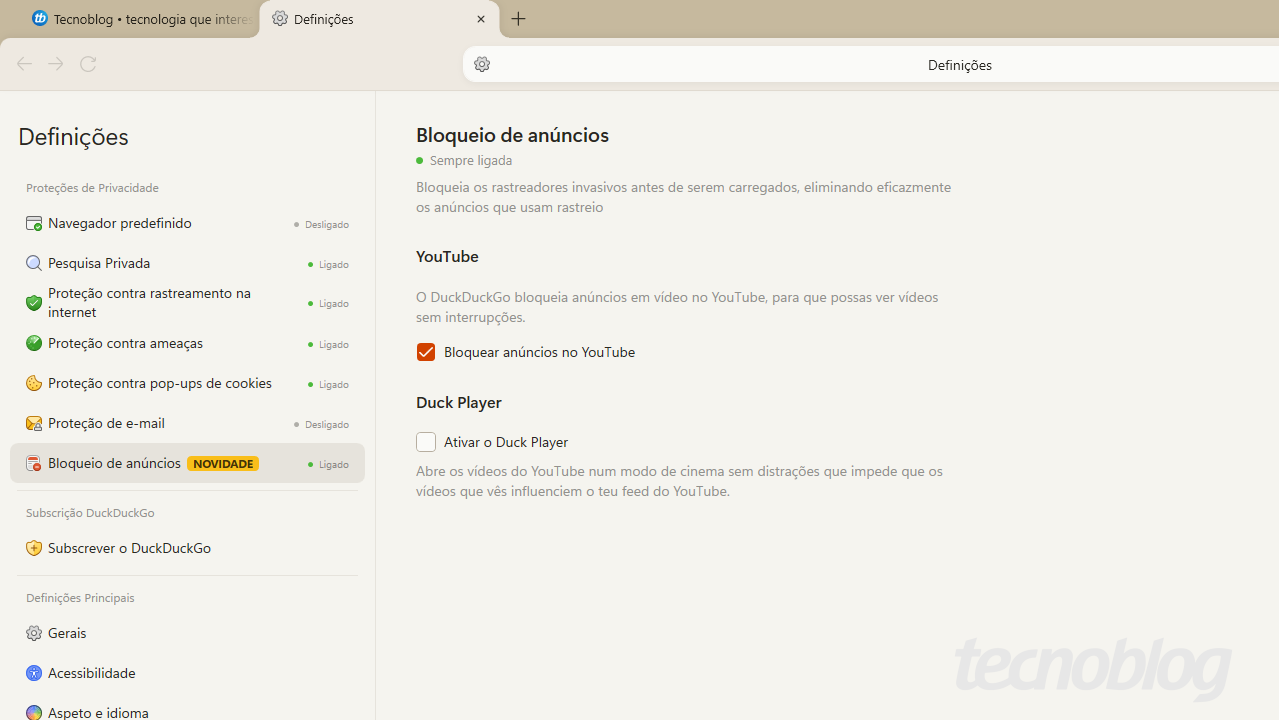This screenshot has height=720, width=1279.
Task: Select Bloqueio de anúncios in sidebar
Action: click(187, 464)
